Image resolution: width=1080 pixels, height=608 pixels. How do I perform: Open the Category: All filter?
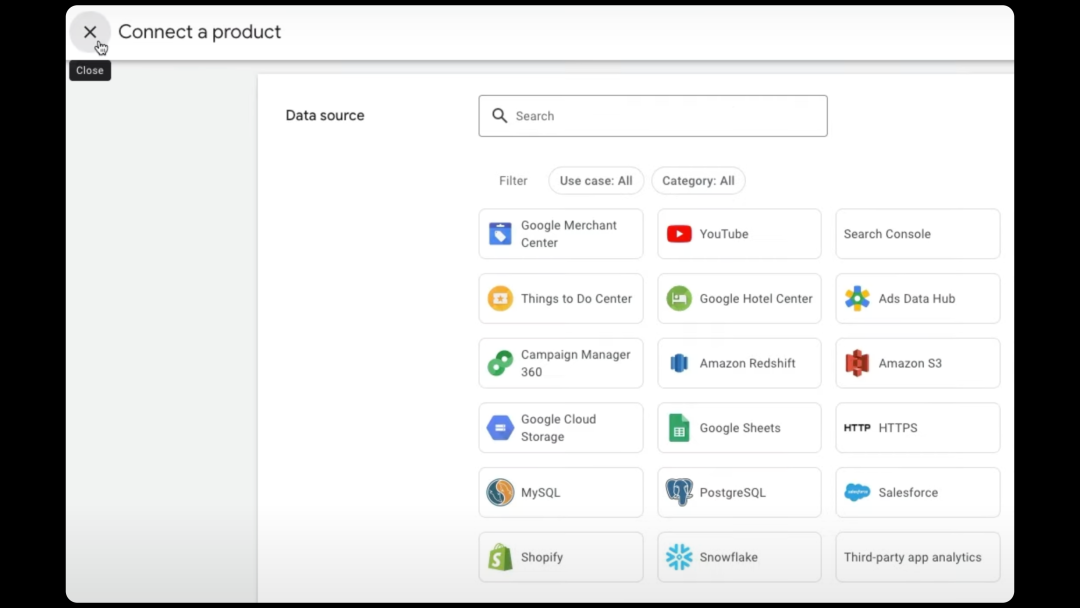[x=698, y=180]
